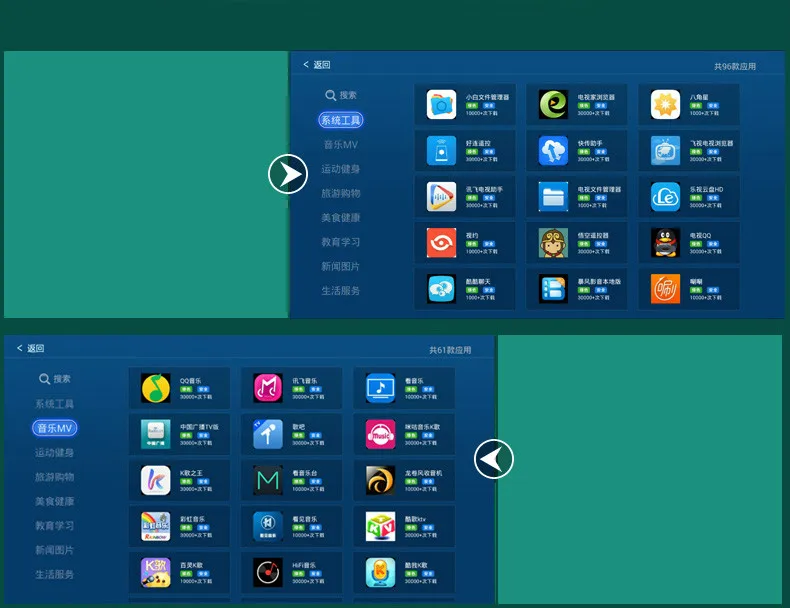
Task: Select the HiFi音乐 vinyl record icon
Action: point(268,573)
